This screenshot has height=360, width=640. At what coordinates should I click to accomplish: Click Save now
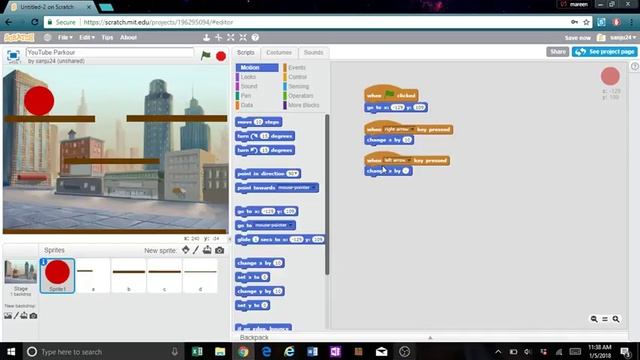click(x=578, y=38)
